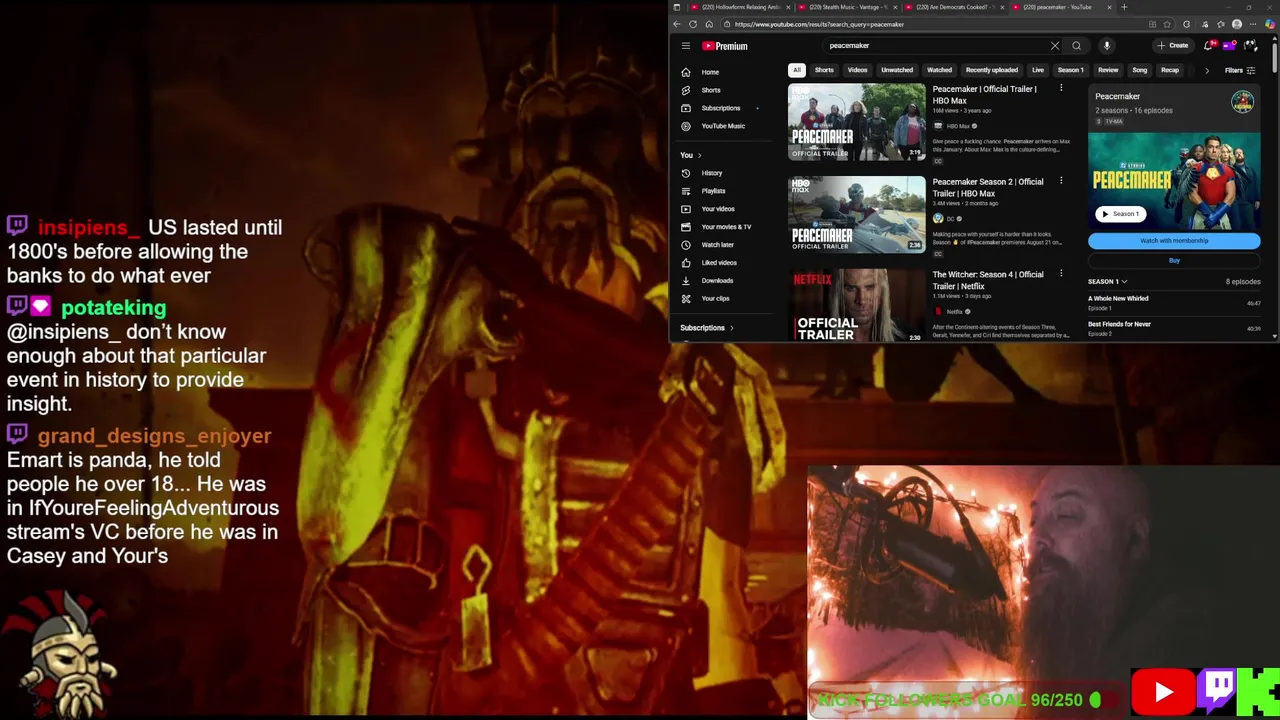Show more filter chips with right arrow

pyautogui.click(x=1206, y=70)
